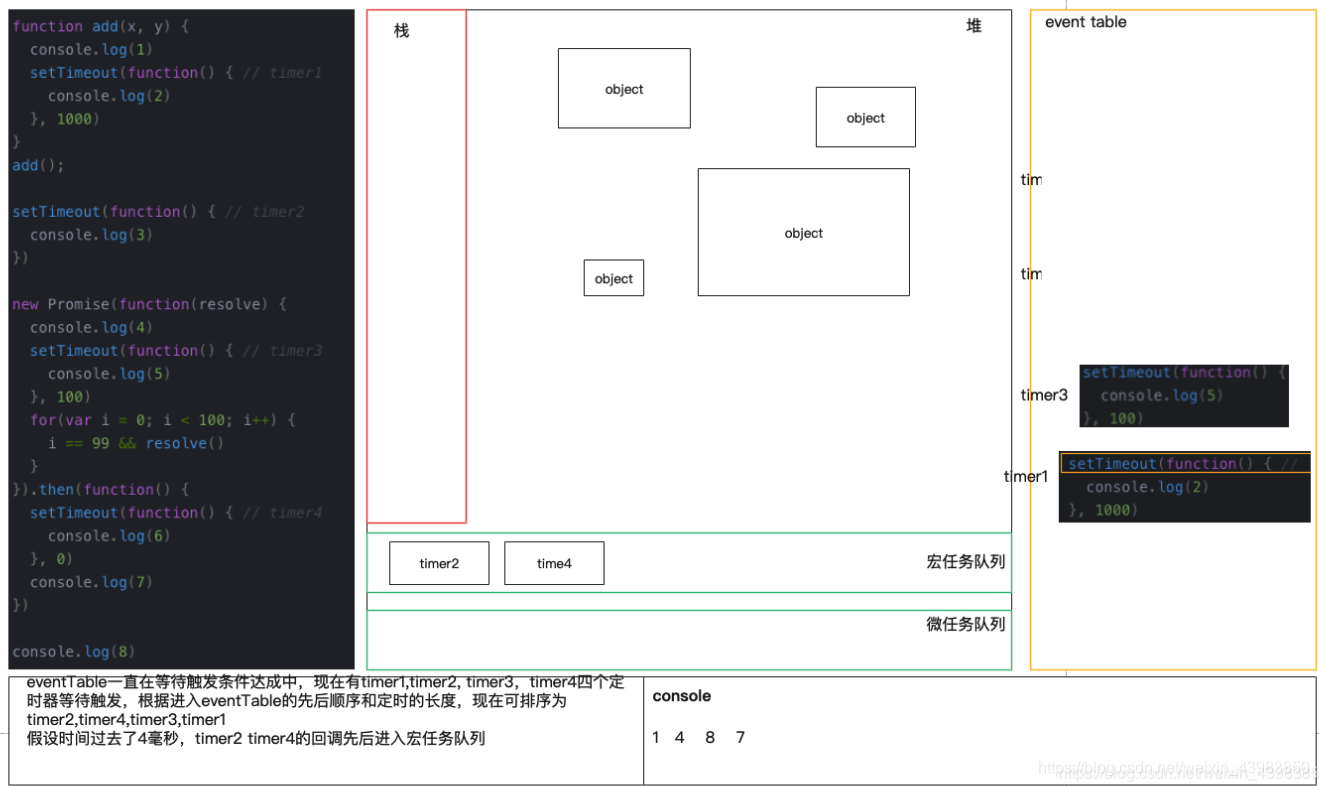
Task: Click the 'i == 99 && resolve()' code line
Action: [136, 443]
